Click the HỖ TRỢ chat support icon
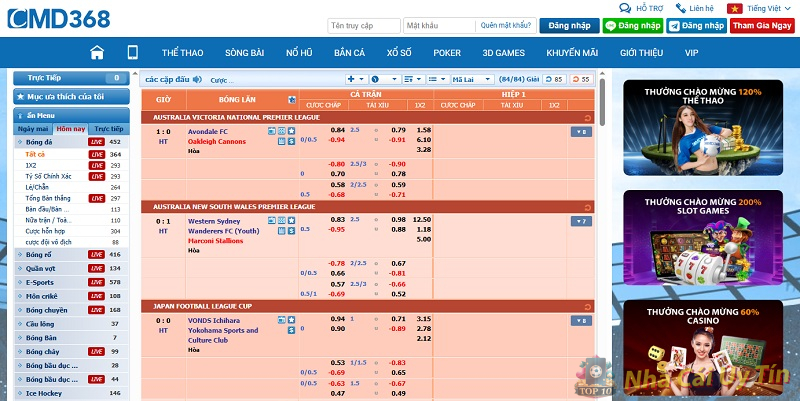Viewport: 800px width, 401px height. tap(627, 8)
